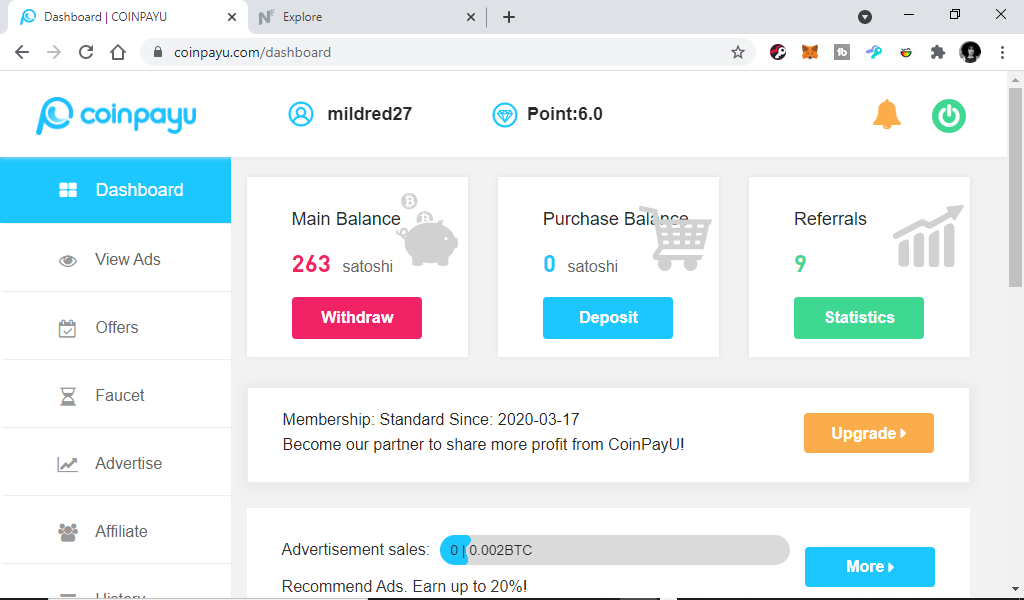Close the Dashboard | COINPAYU tab
1024x600 pixels.
[232, 17]
